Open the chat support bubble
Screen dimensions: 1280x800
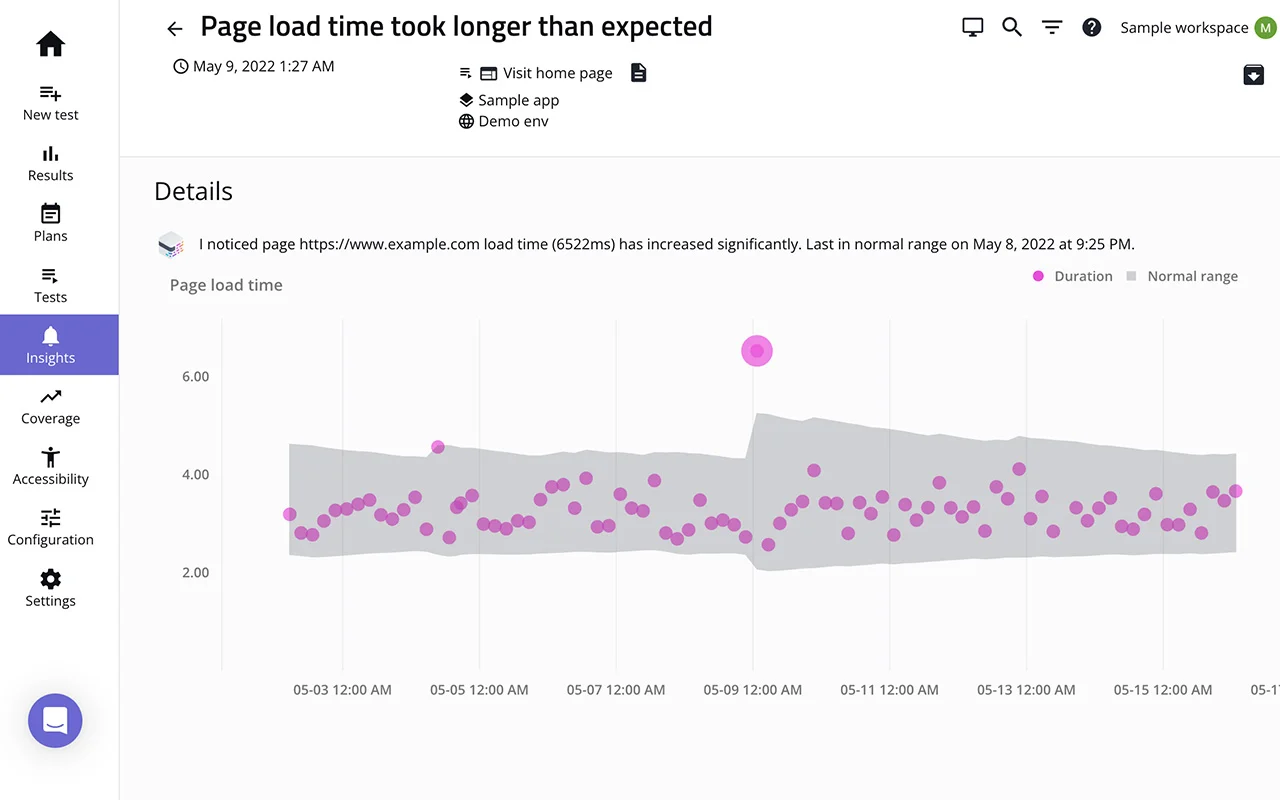[x=54, y=720]
